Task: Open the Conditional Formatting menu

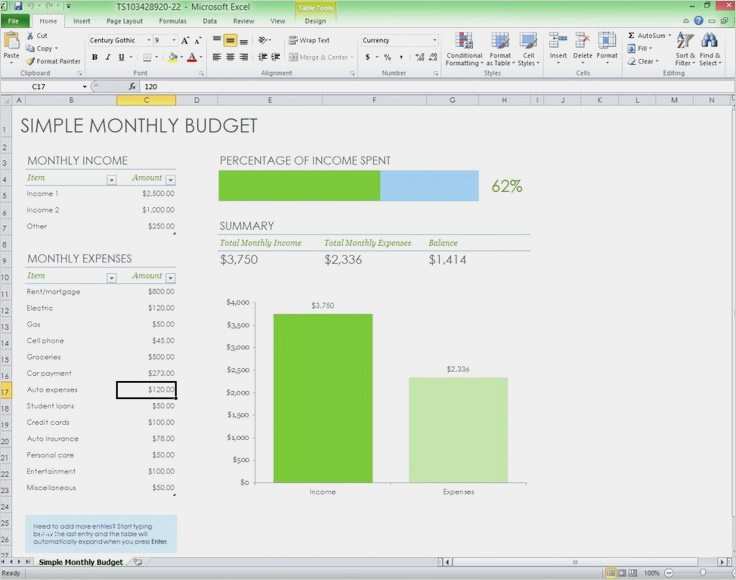Action: (464, 49)
